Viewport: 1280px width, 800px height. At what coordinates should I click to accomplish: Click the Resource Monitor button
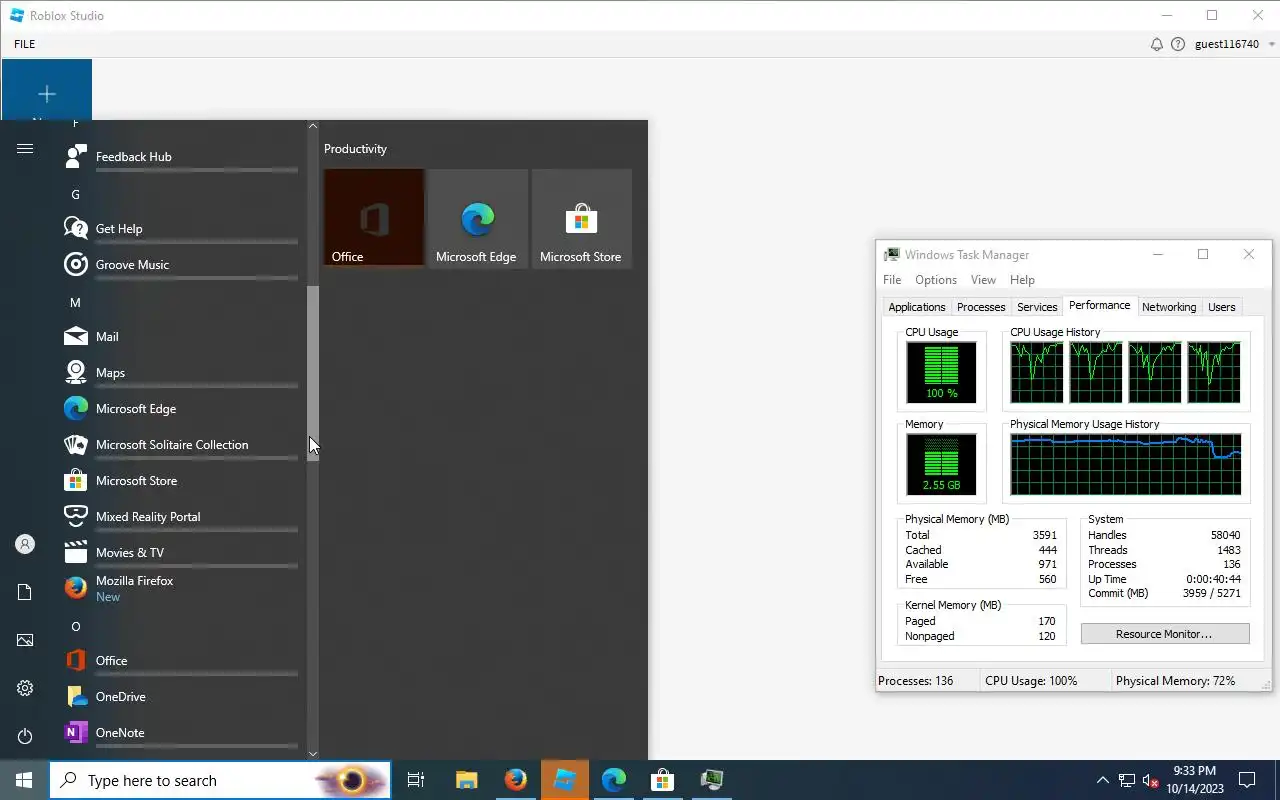[1165, 634]
